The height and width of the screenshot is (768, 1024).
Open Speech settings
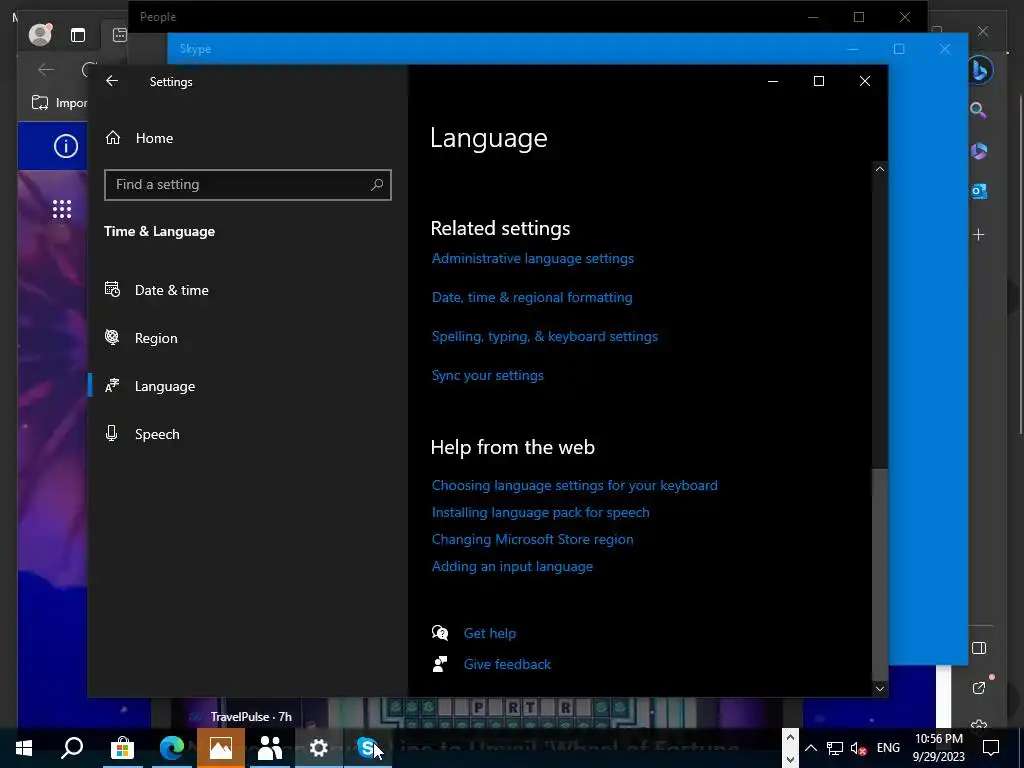point(157,434)
